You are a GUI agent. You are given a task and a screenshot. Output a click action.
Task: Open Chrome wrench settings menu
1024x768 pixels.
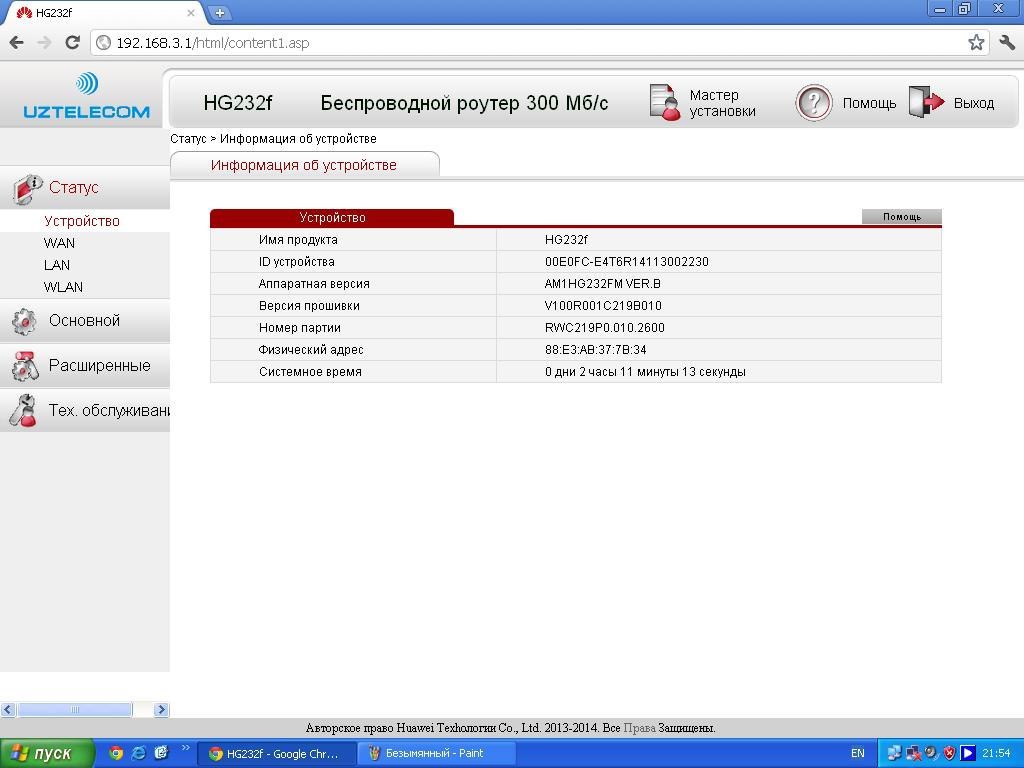(x=1007, y=43)
